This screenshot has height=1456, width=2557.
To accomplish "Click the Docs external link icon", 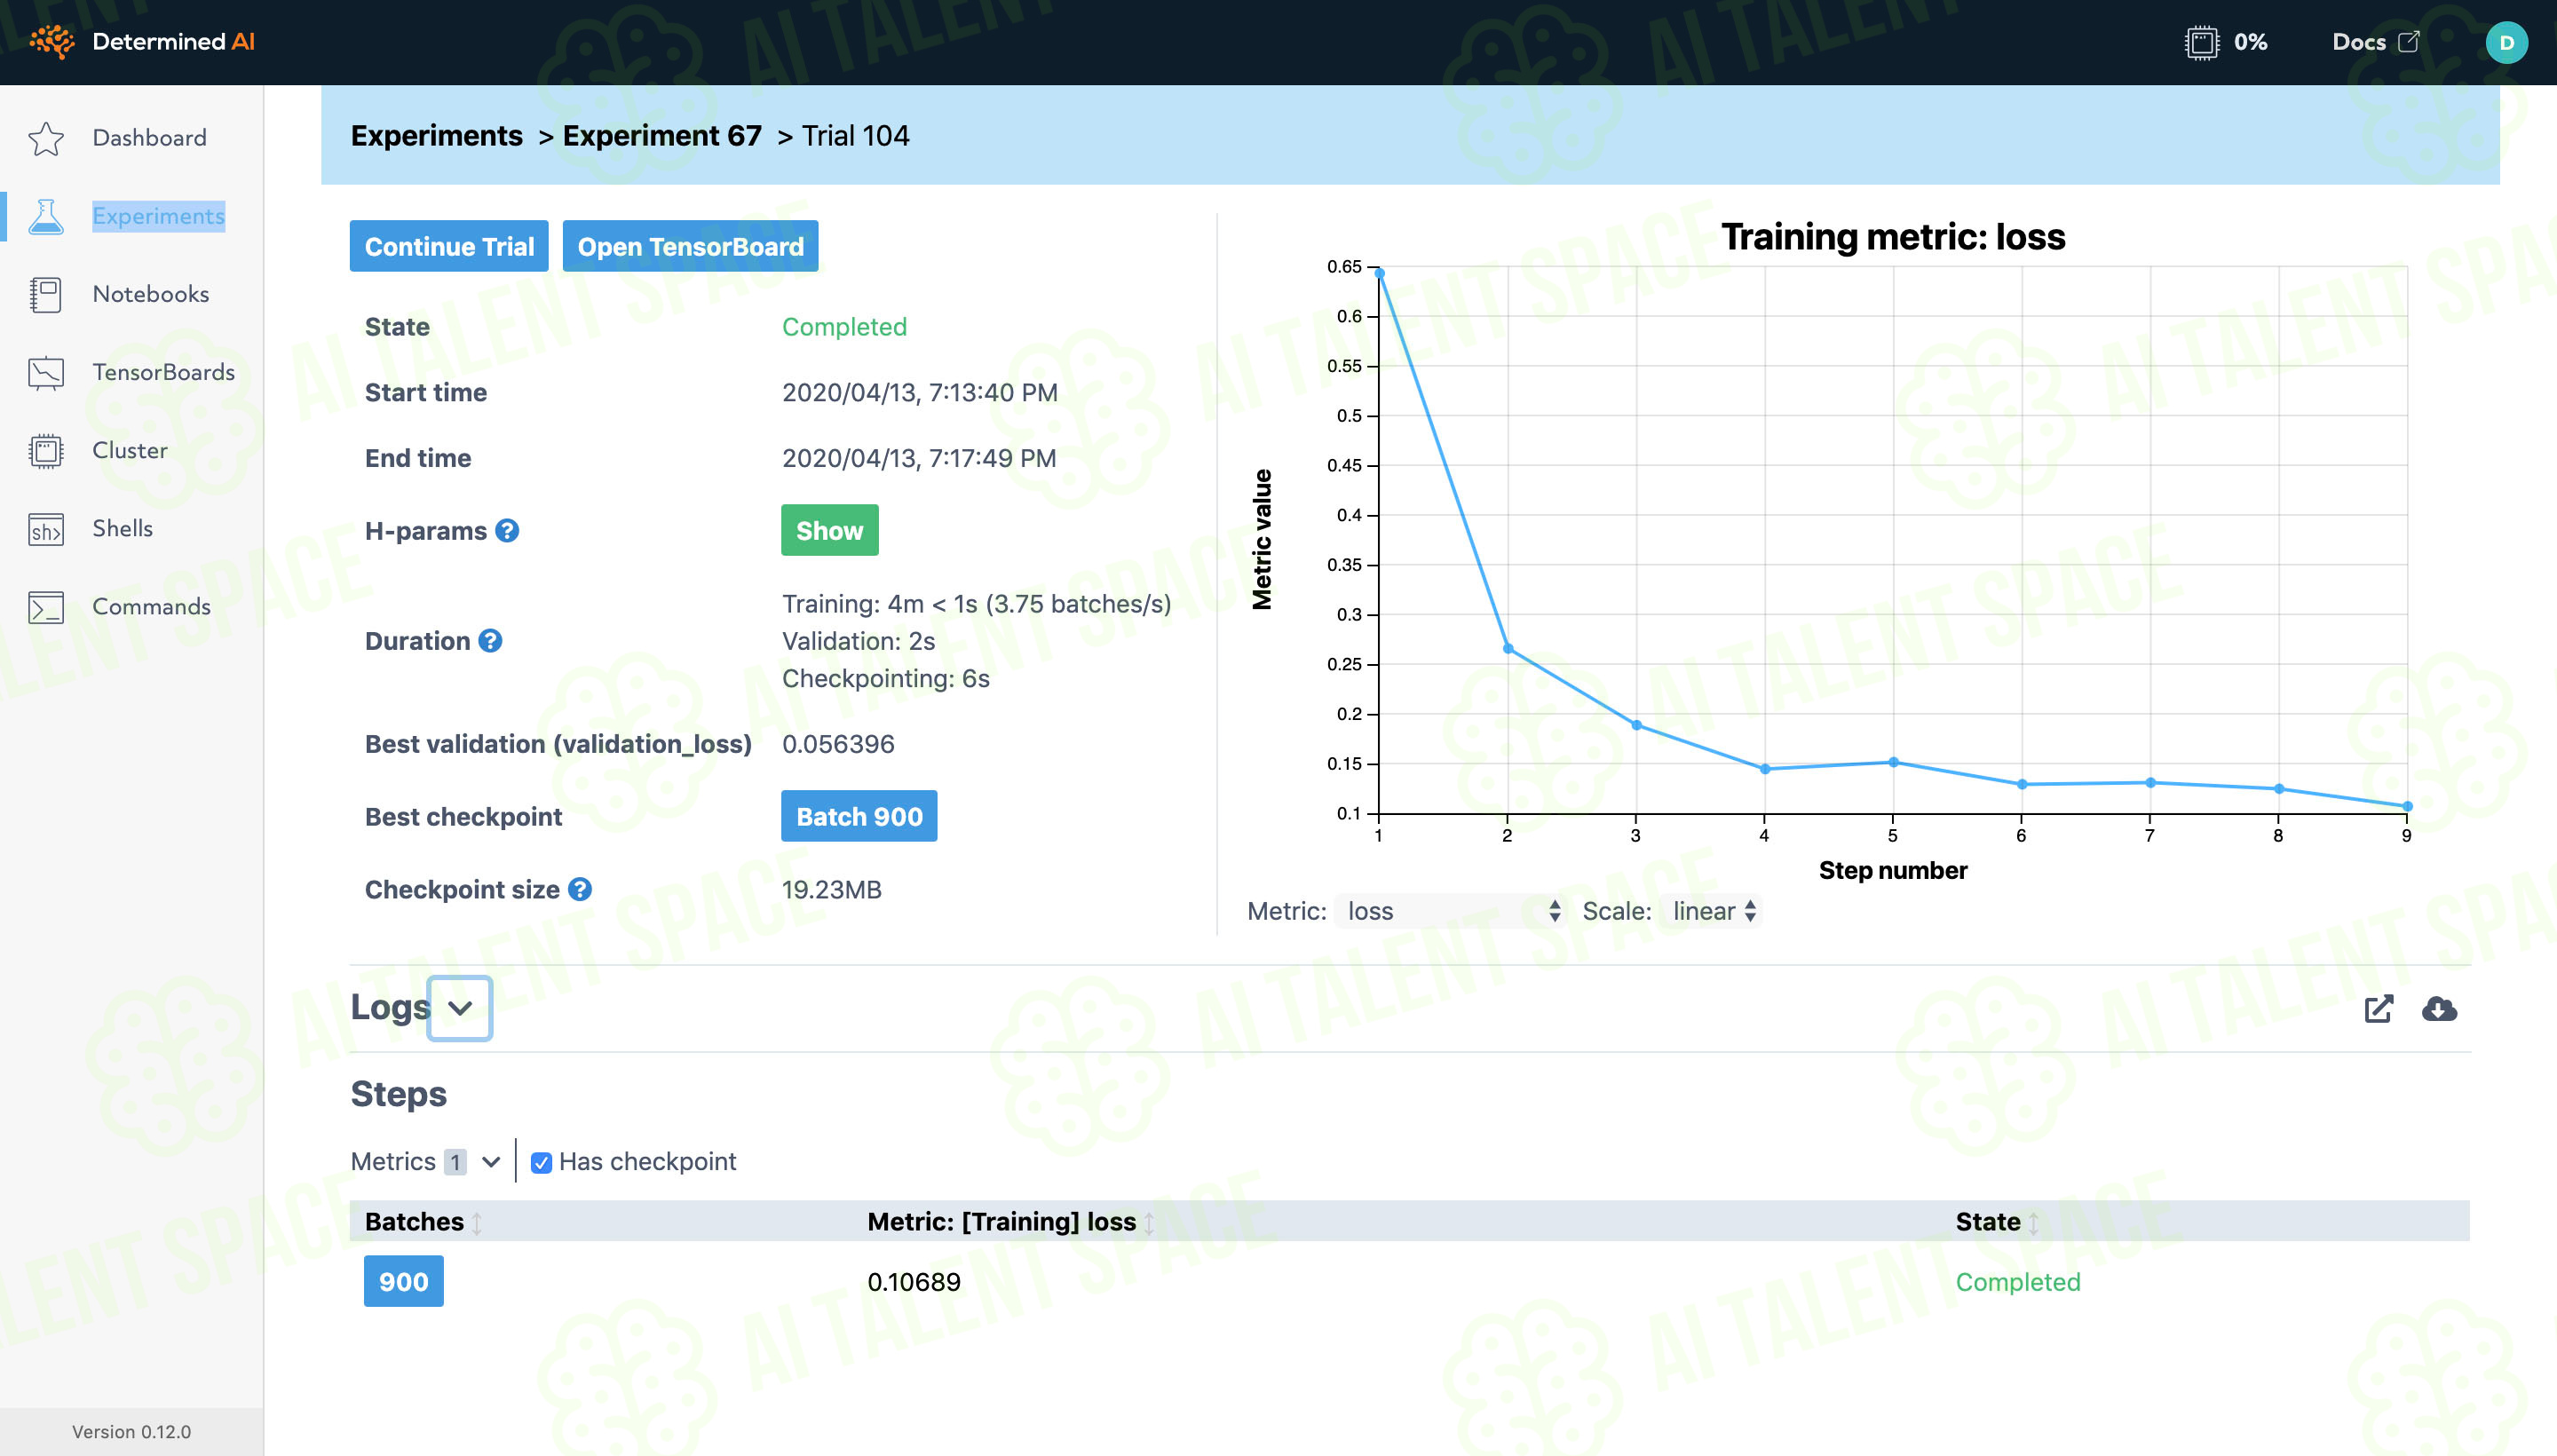I will [x=2409, y=42].
